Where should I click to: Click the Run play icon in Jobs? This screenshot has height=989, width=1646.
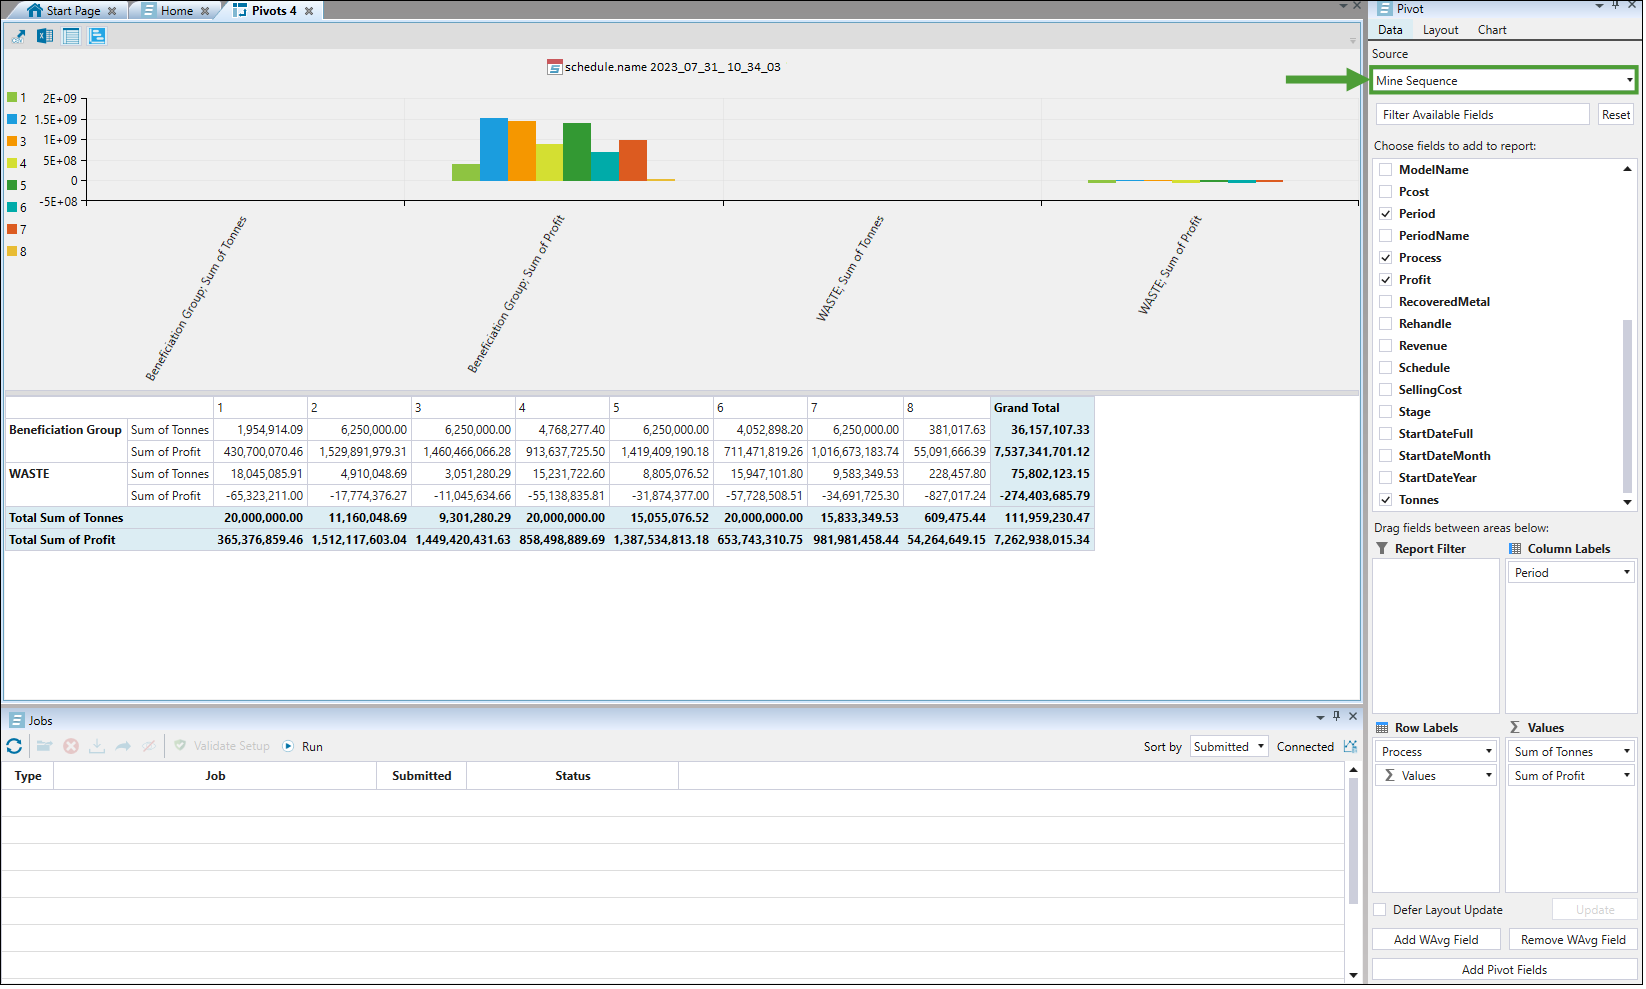(x=288, y=748)
